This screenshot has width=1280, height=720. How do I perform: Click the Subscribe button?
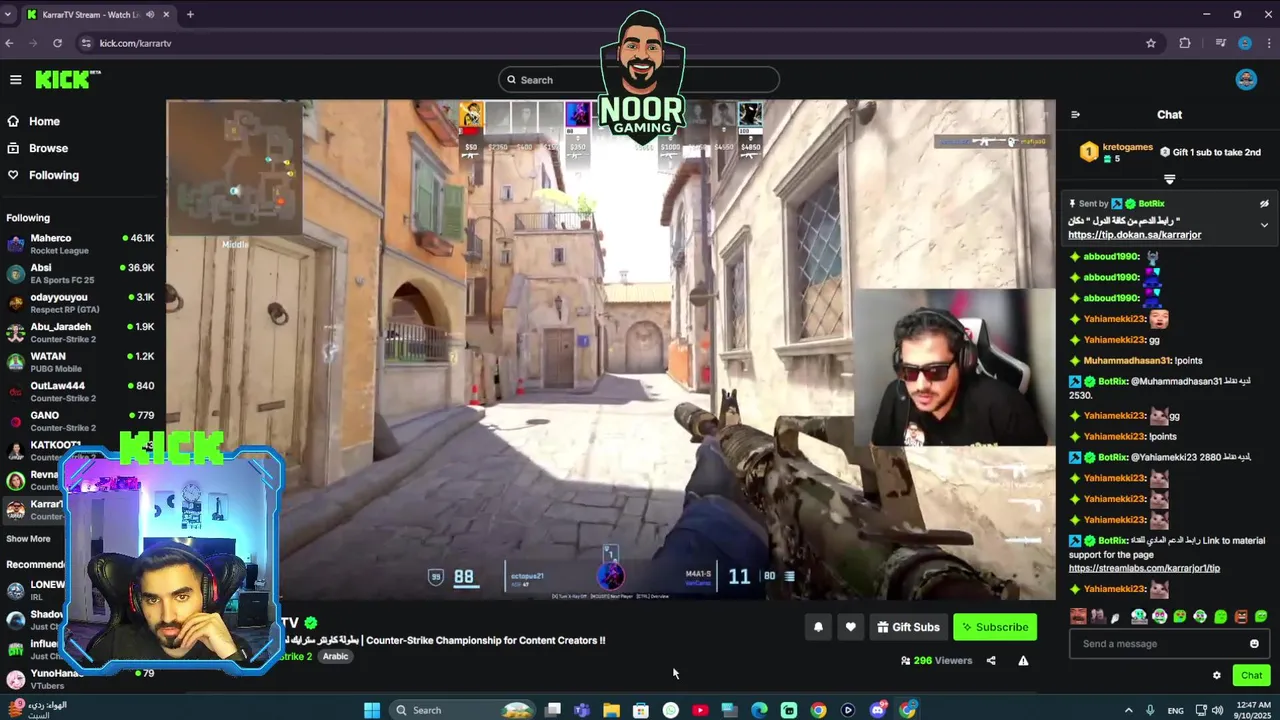pos(995,627)
